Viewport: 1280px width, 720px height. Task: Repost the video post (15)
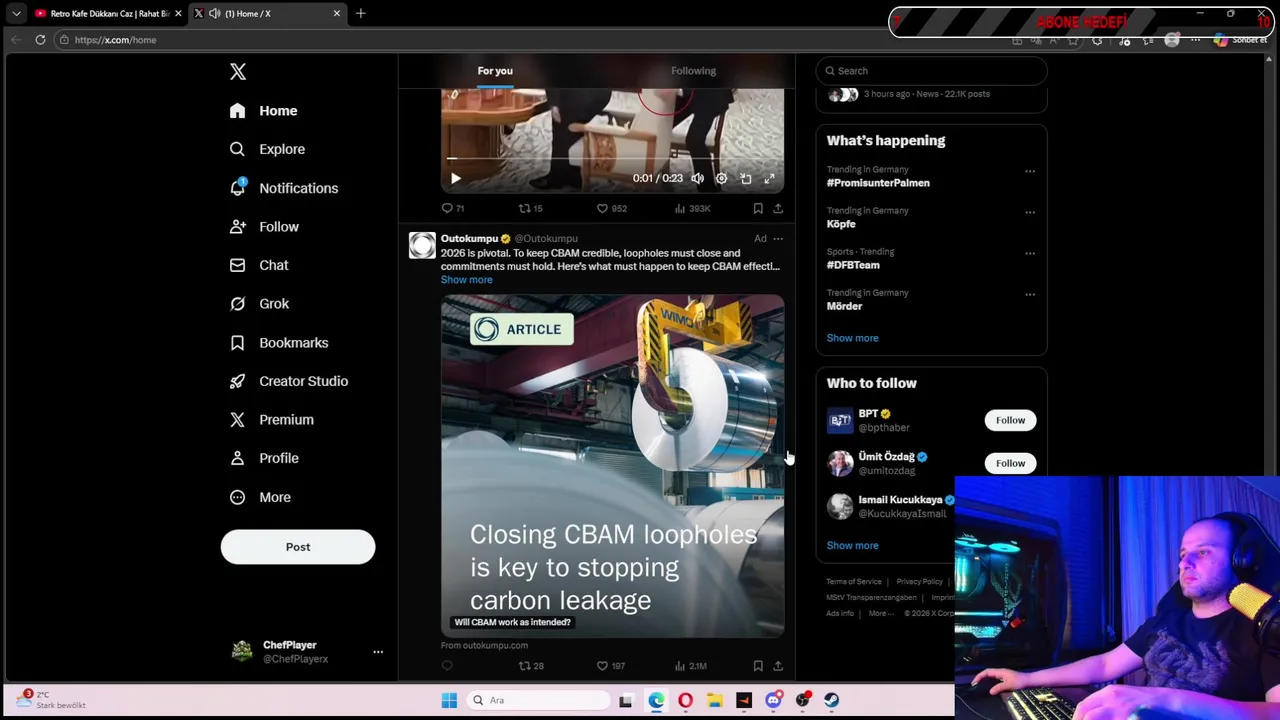click(530, 208)
